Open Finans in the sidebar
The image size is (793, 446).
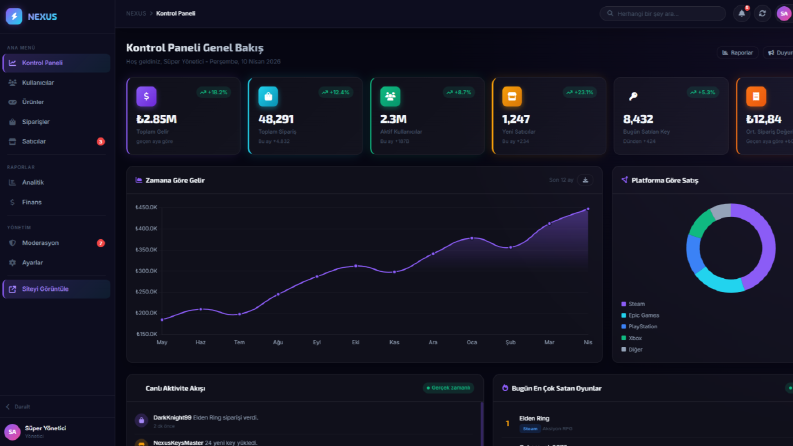[56, 202]
